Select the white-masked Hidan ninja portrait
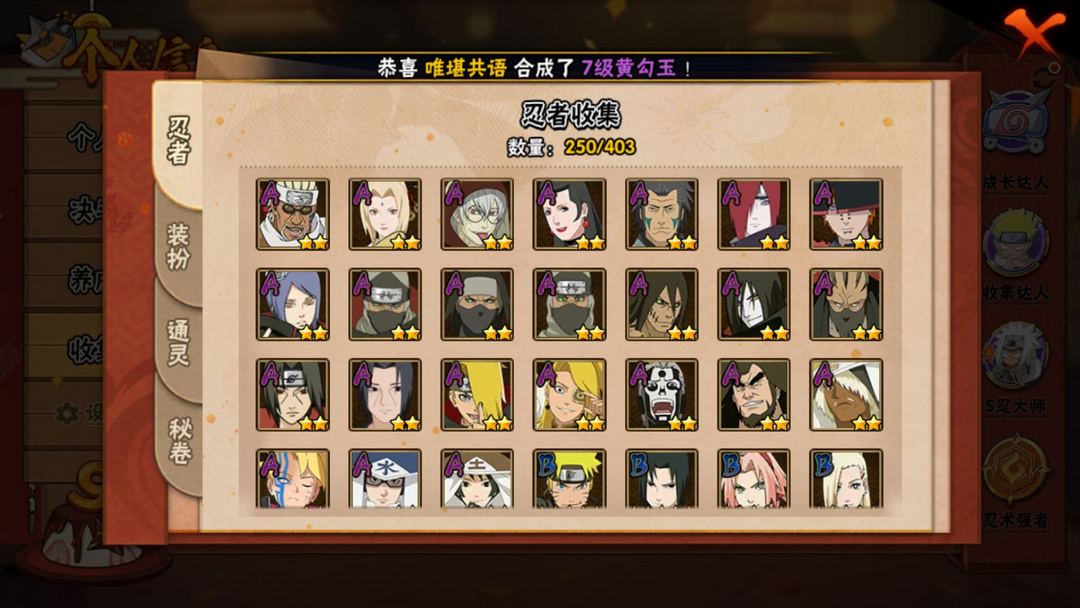 point(662,395)
